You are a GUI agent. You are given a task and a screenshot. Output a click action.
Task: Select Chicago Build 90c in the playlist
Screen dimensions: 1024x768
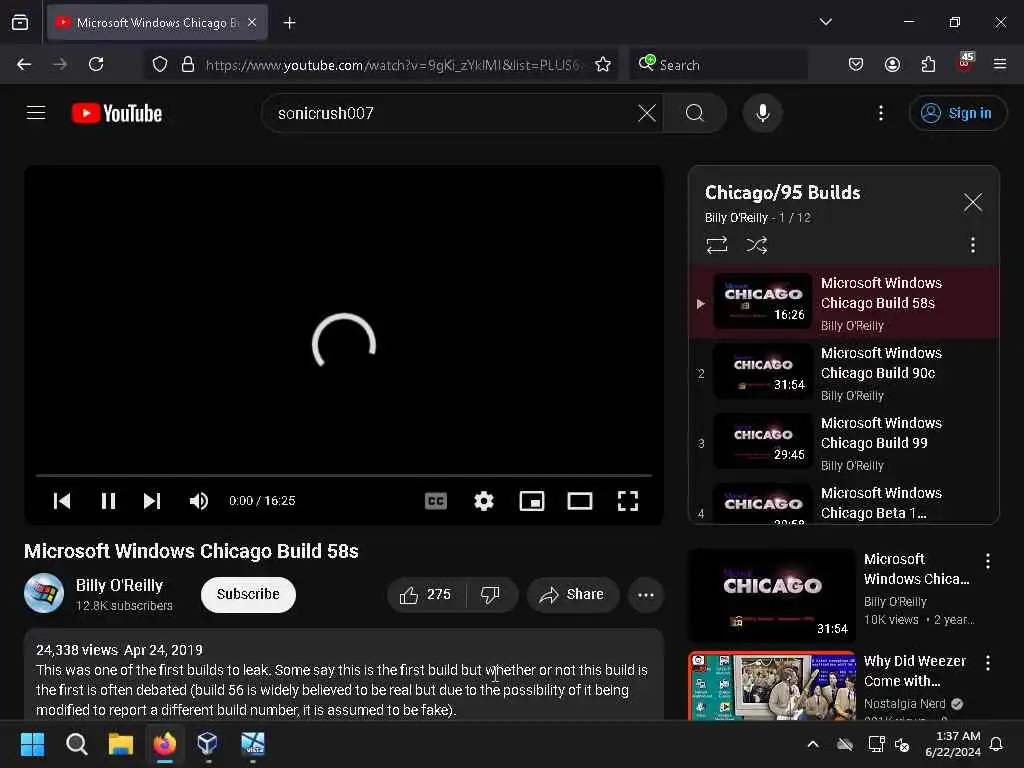844,373
